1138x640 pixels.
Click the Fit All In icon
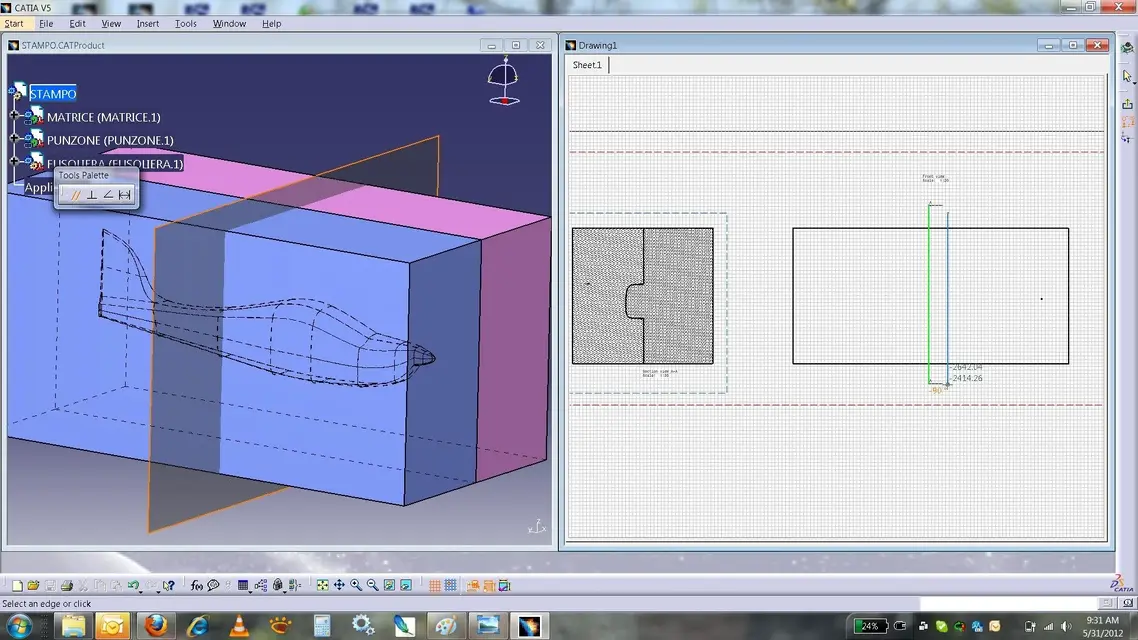[x=322, y=586]
